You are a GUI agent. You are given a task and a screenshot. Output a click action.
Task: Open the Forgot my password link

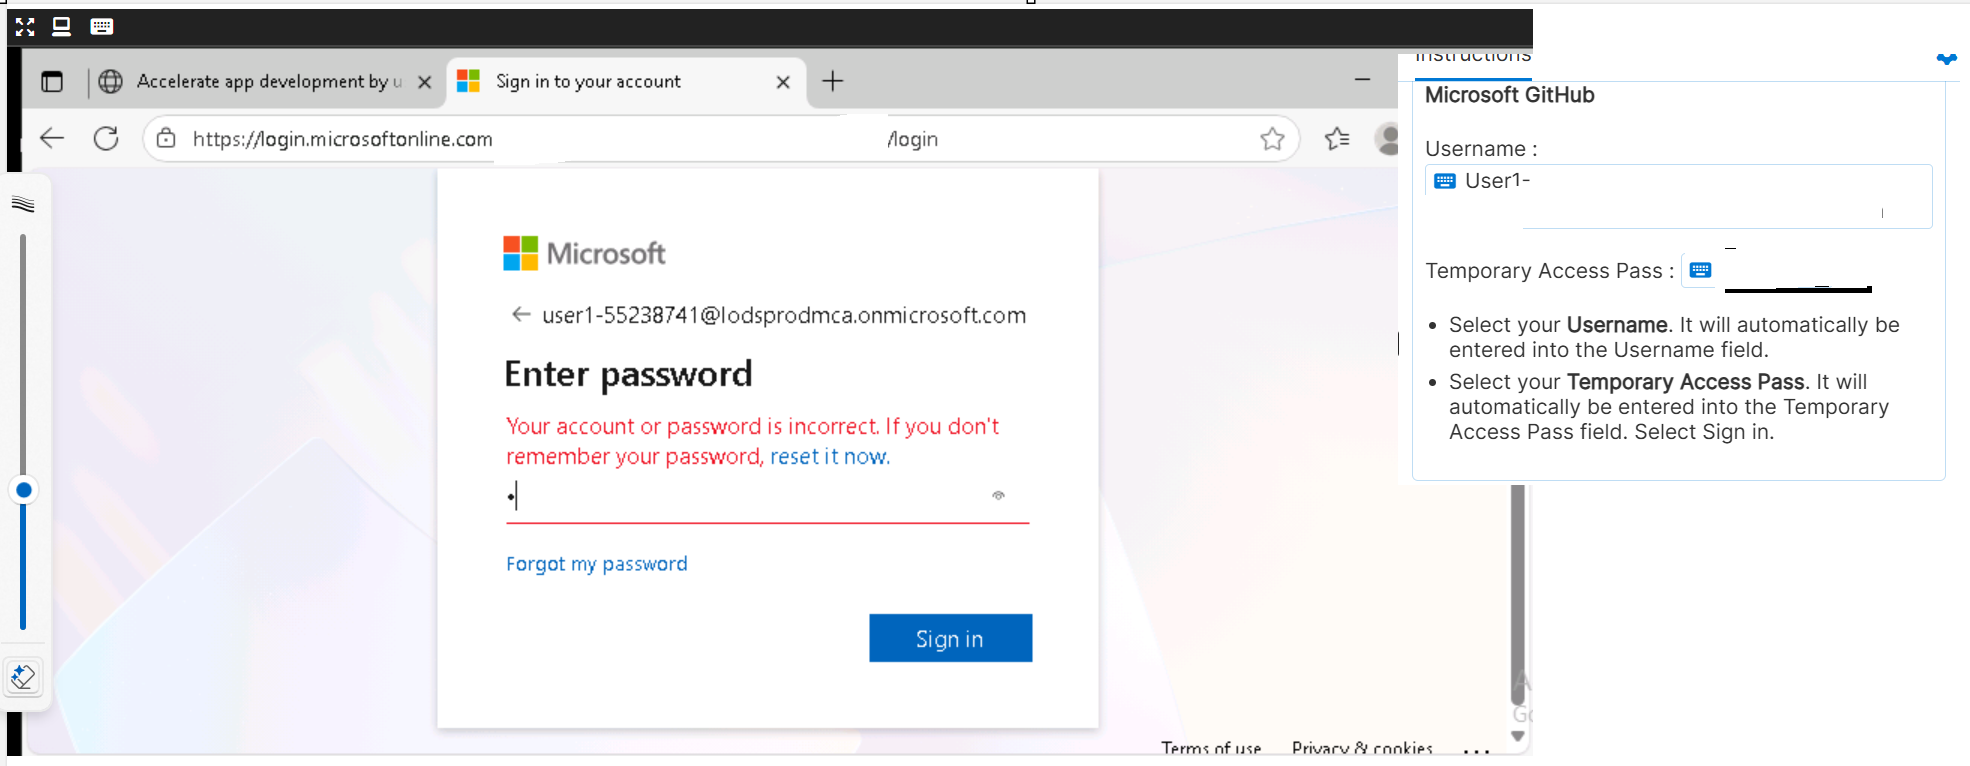[597, 564]
